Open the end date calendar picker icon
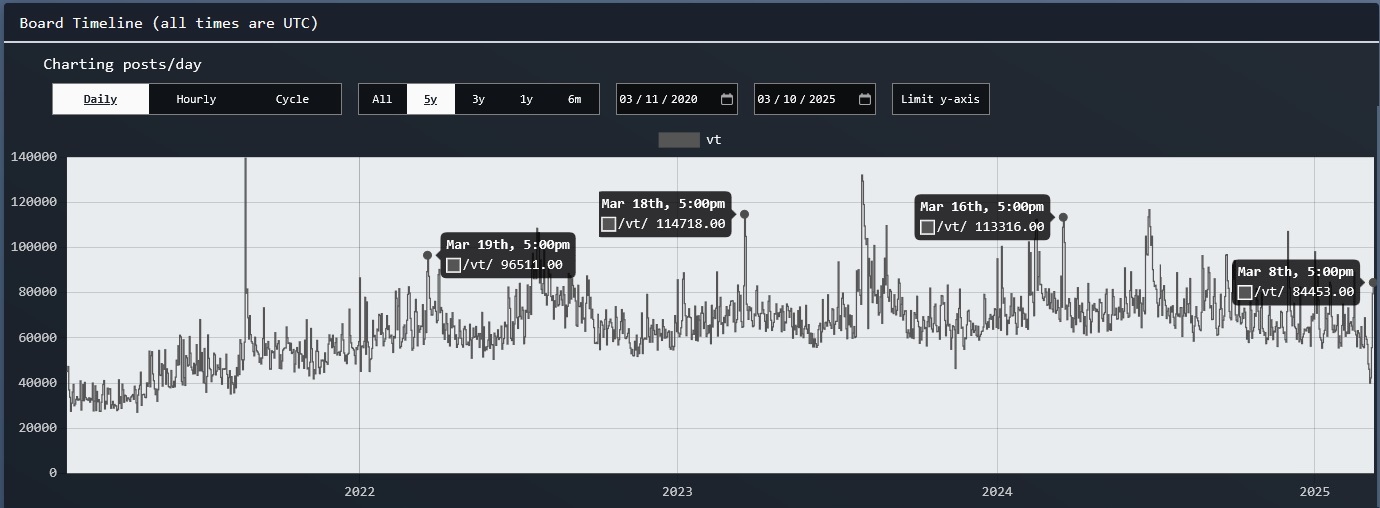This screenshot has height=508, width=1380. [865, 99]
